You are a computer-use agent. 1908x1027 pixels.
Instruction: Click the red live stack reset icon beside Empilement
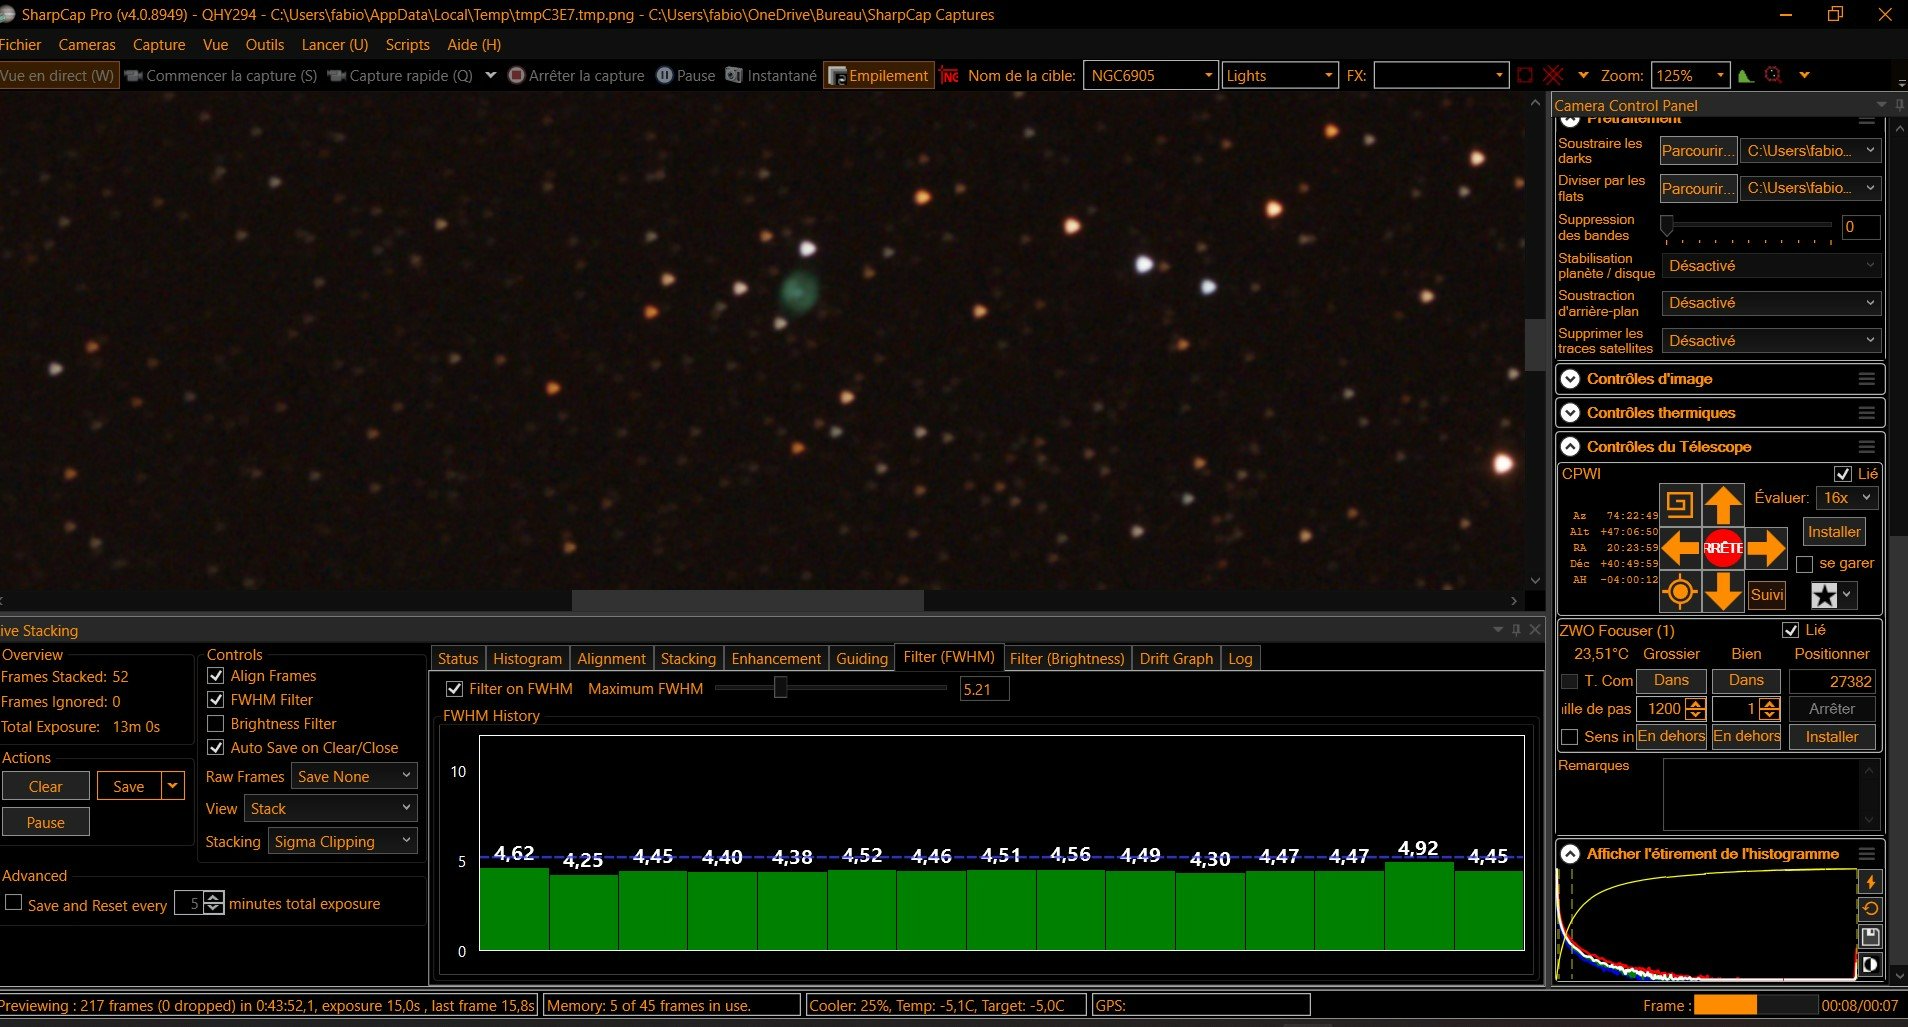949,76
